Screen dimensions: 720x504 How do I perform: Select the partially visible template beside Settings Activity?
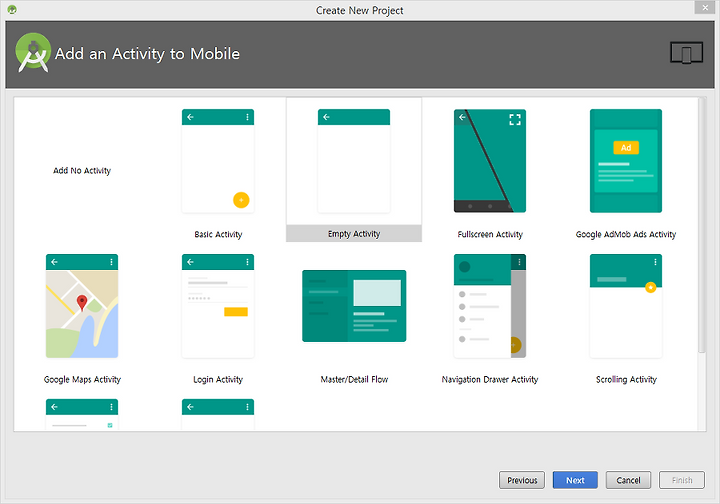(218, 414)
